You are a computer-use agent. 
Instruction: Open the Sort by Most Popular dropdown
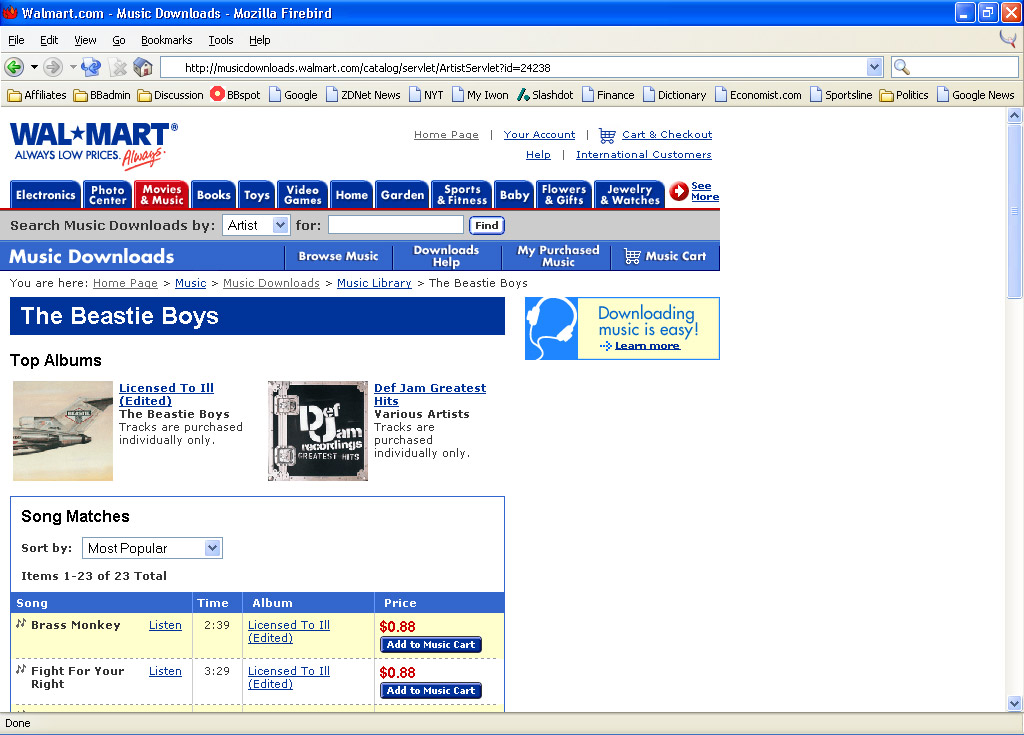(152, 548)
